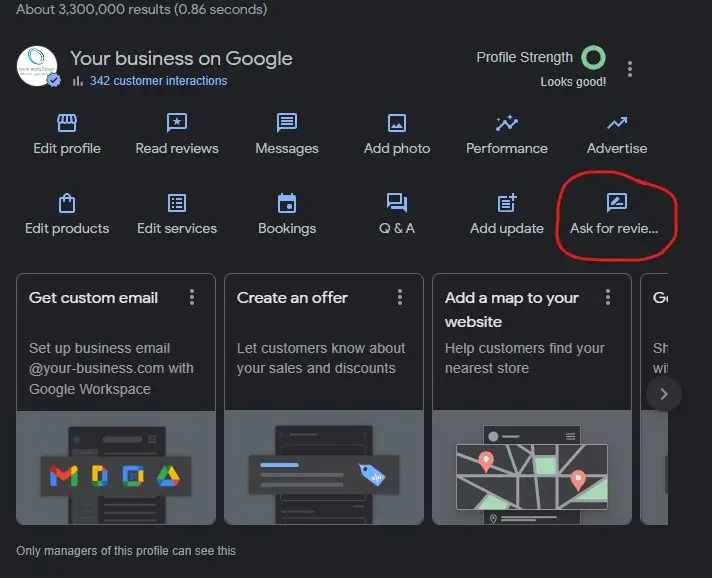Viewport: 712px width, 578px height.
Task: Open the business profile three-dot menu
Action: 629,69
